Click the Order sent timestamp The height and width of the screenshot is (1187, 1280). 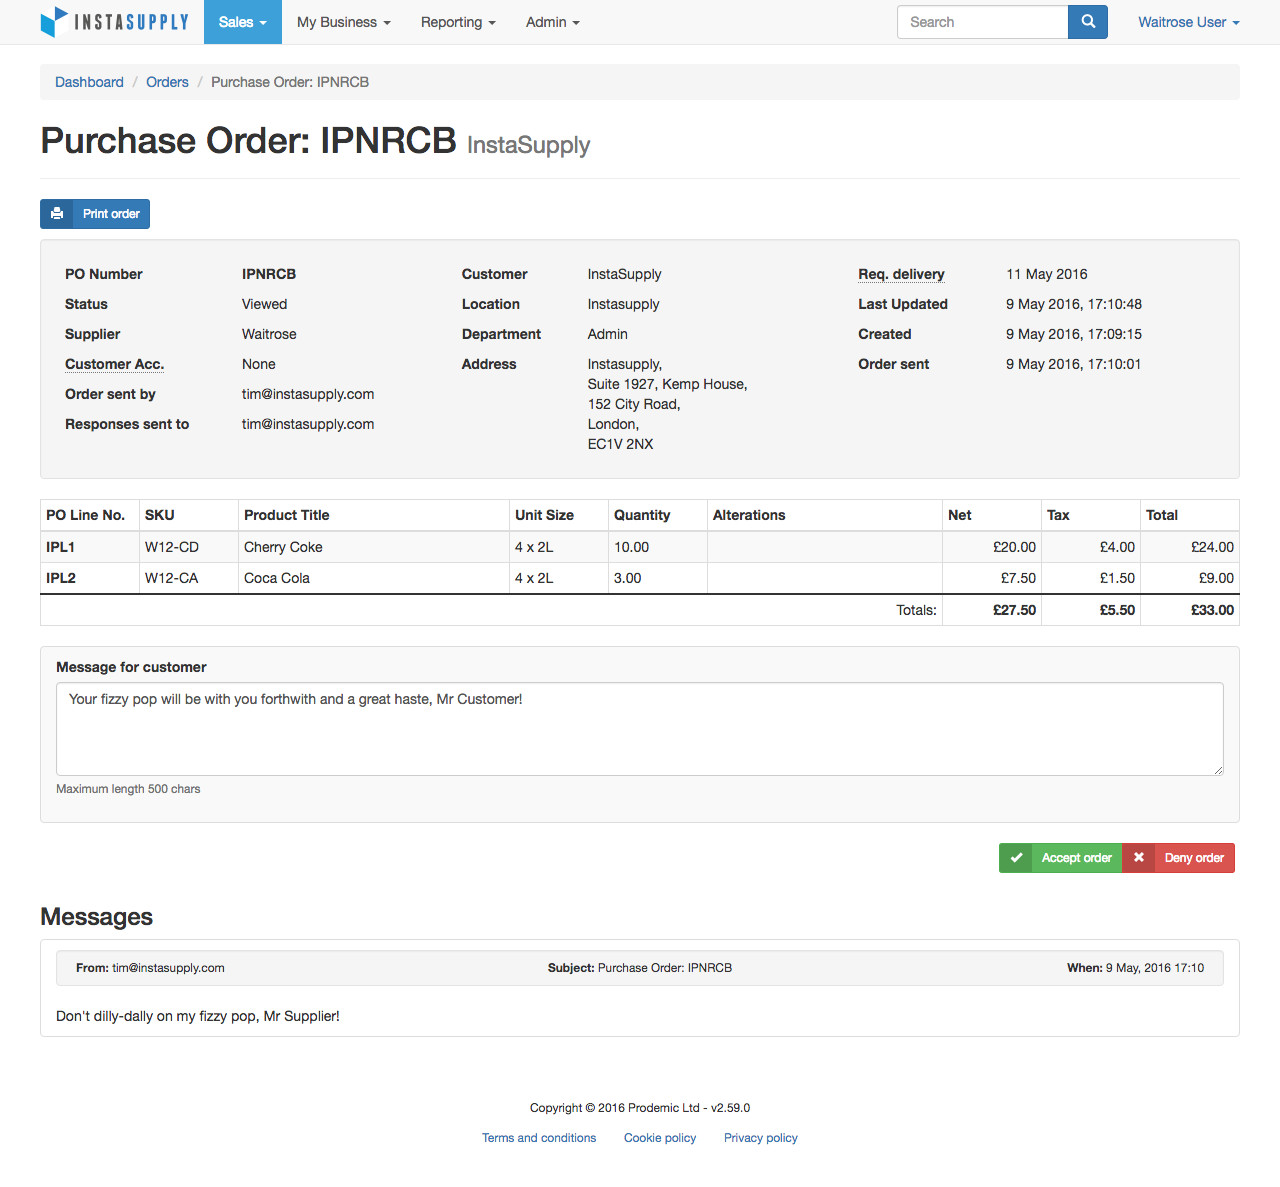pos(1073,364)
